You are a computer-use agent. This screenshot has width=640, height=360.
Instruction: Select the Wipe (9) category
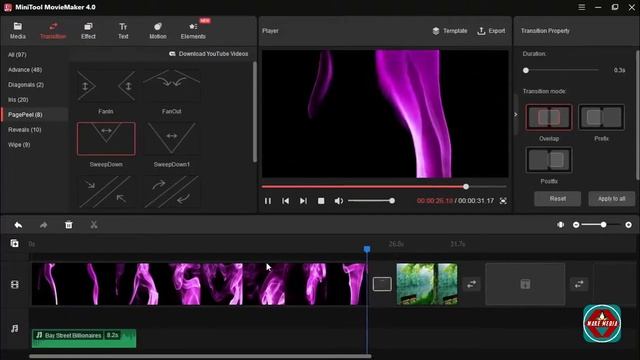[19, 145]
